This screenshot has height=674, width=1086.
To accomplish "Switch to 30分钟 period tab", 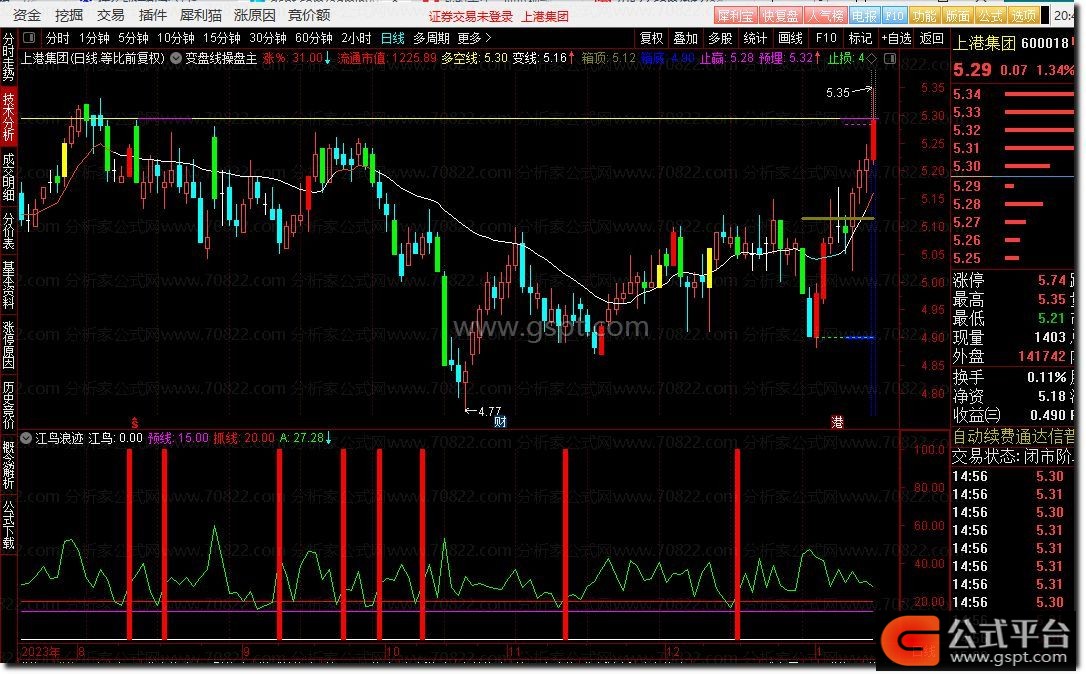I will tap(267, 38).
